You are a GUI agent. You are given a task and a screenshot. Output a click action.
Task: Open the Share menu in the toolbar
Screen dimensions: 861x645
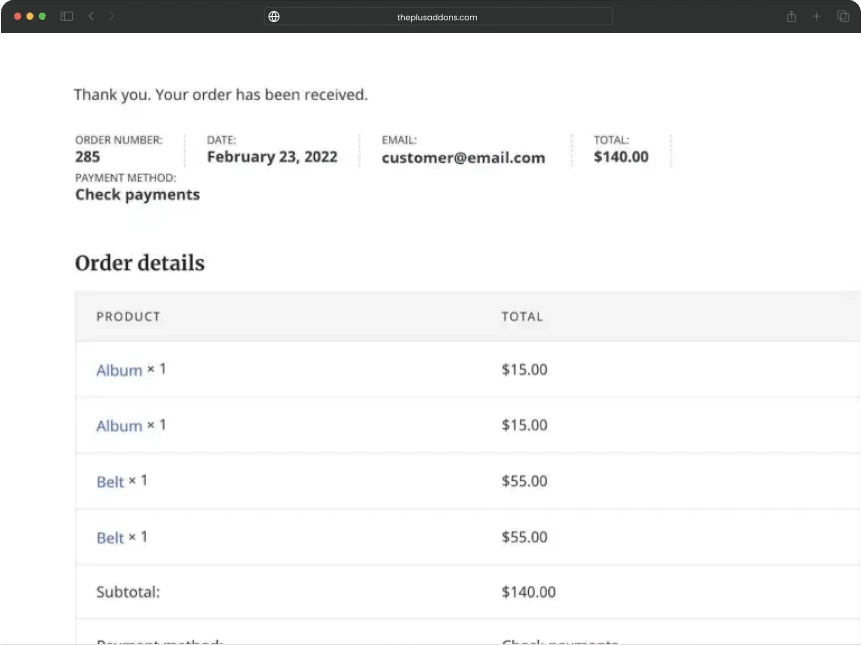pyautogui.click(x=790, y=16)
